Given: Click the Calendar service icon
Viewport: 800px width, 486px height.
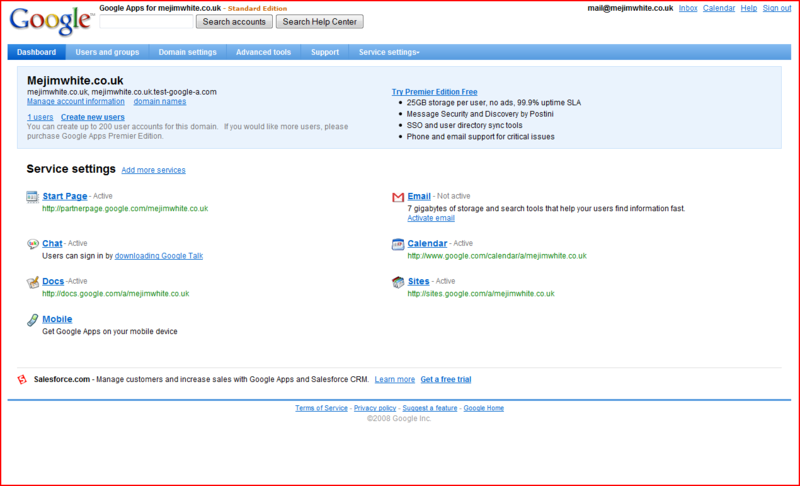Looking at the screenshot, I should pos(397,244).
